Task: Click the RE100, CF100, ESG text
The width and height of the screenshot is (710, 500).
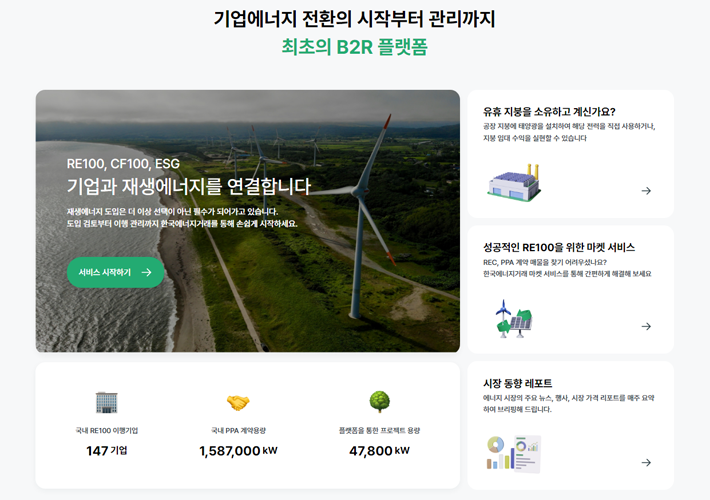Action: [123, 163]
